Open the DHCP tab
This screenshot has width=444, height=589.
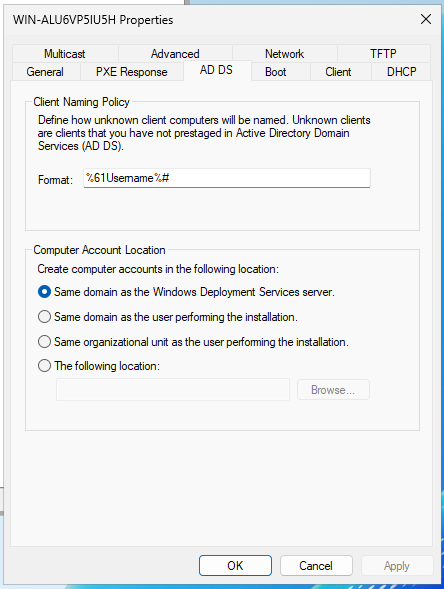click(x=402, y=72)
